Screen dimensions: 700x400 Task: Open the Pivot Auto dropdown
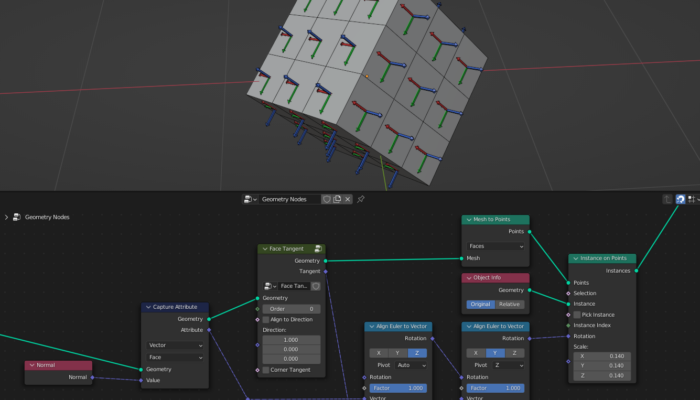[411, 365]
